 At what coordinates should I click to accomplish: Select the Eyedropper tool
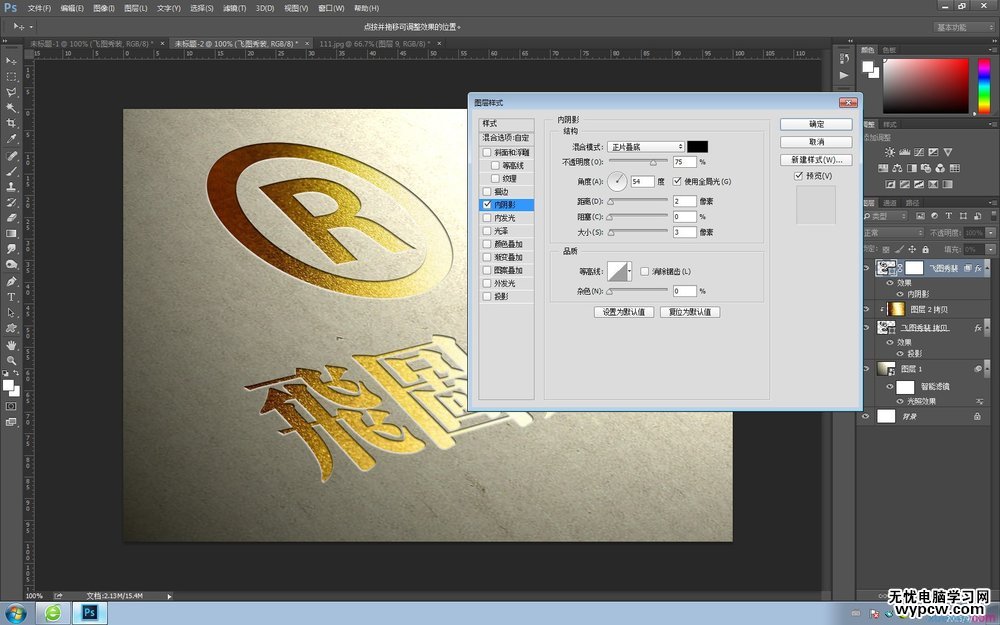(12, 139)
